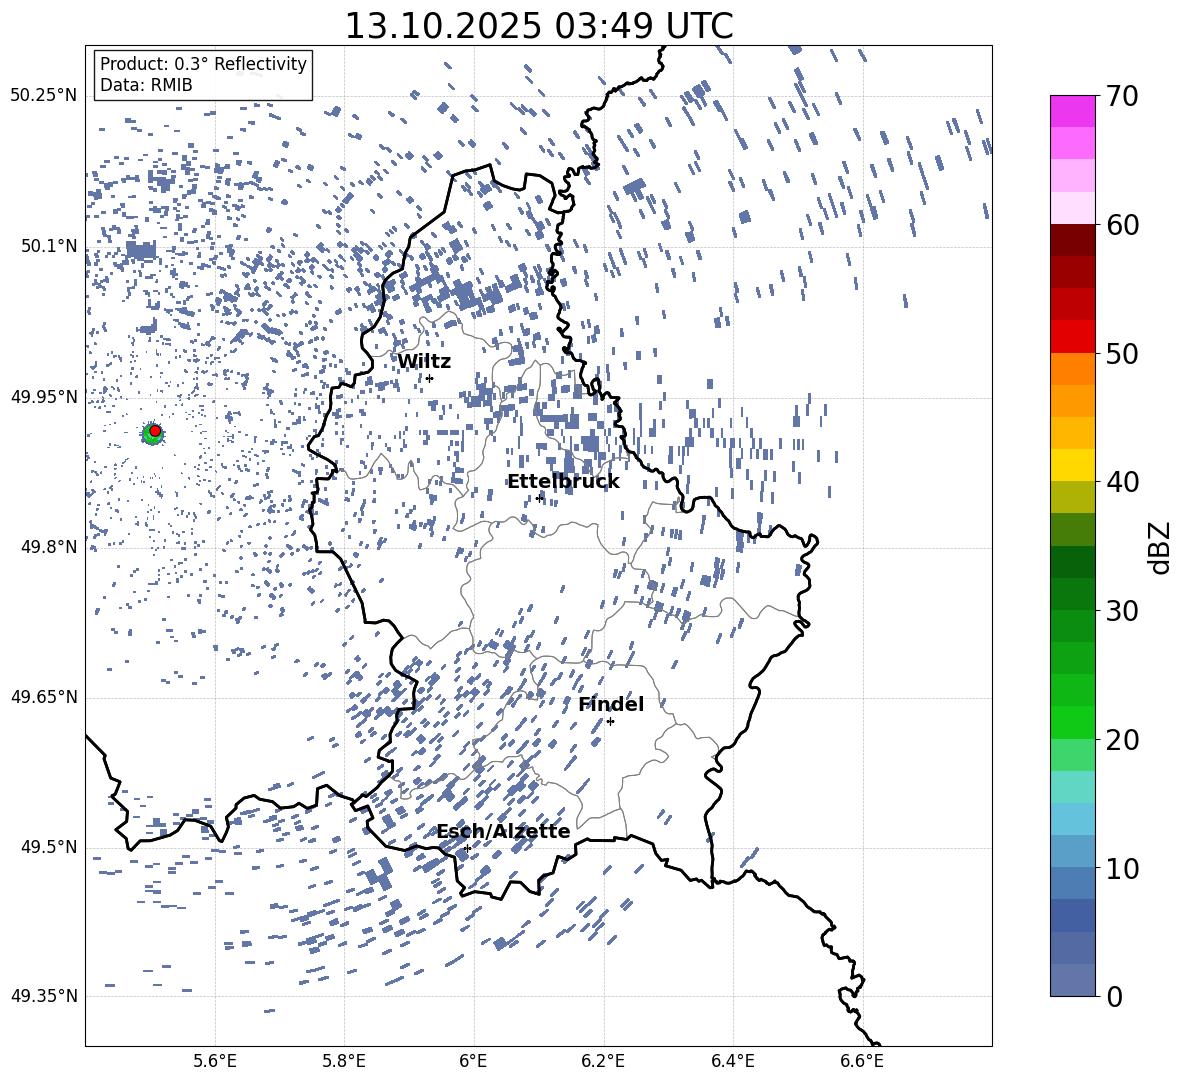Click the 6.6°E longitude label

point(862,1061)
